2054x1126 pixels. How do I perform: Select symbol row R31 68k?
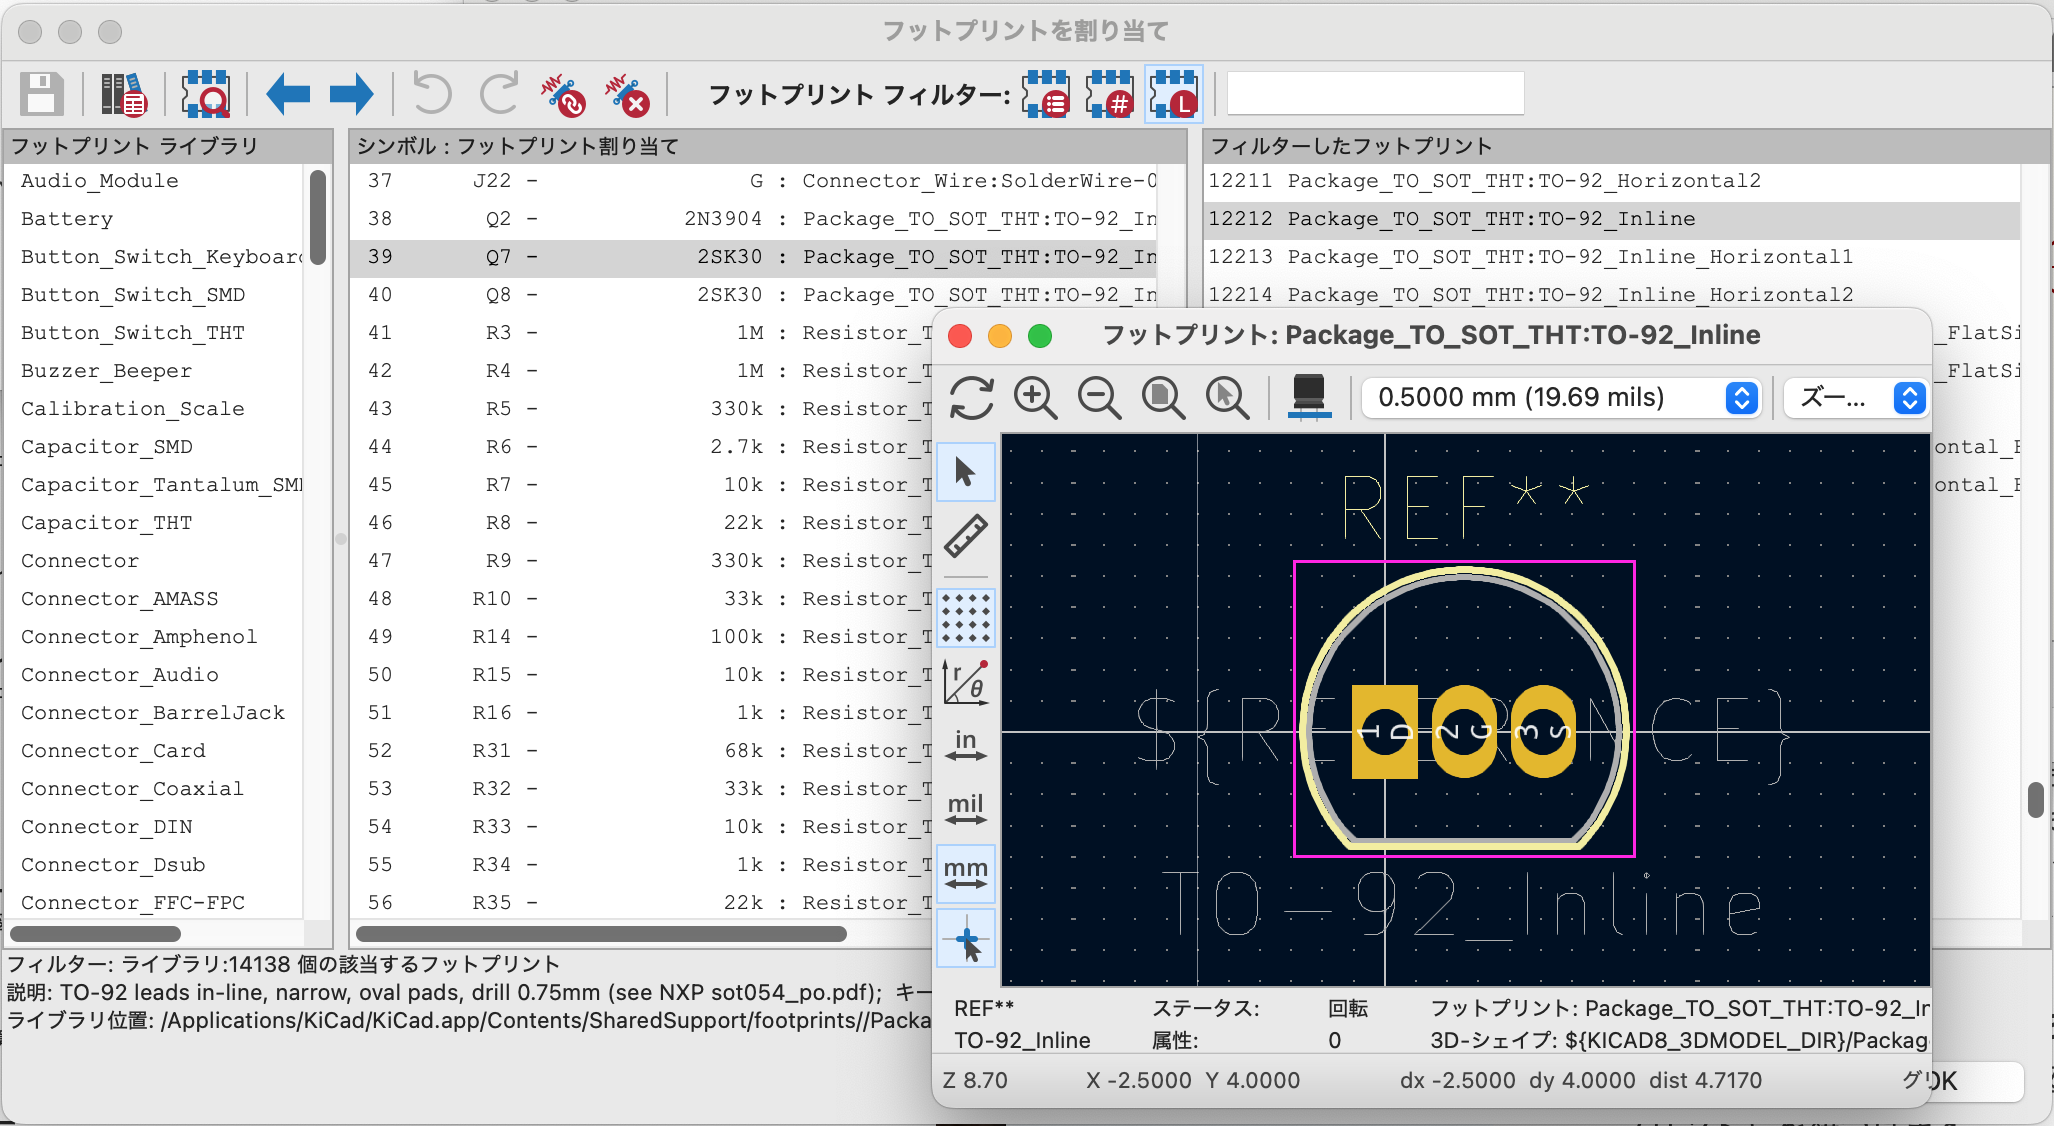point(642,751)
